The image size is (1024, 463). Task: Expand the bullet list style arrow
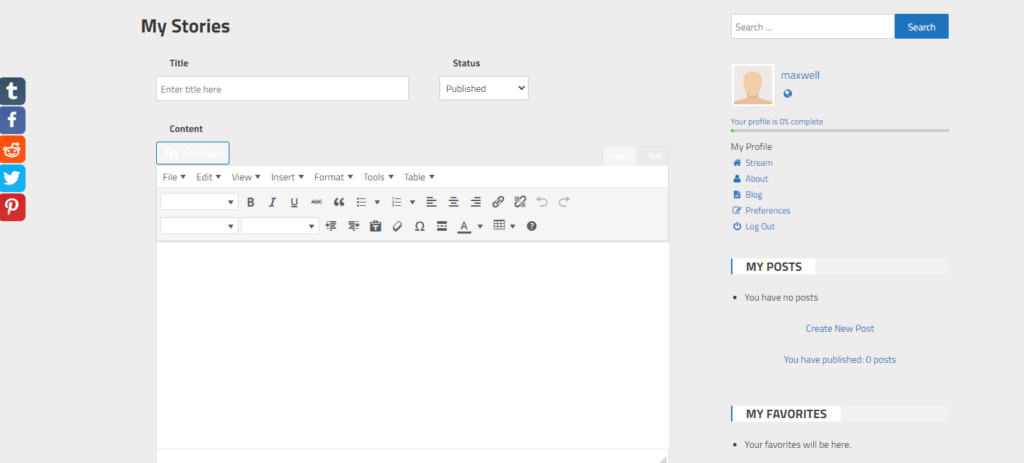377,202
